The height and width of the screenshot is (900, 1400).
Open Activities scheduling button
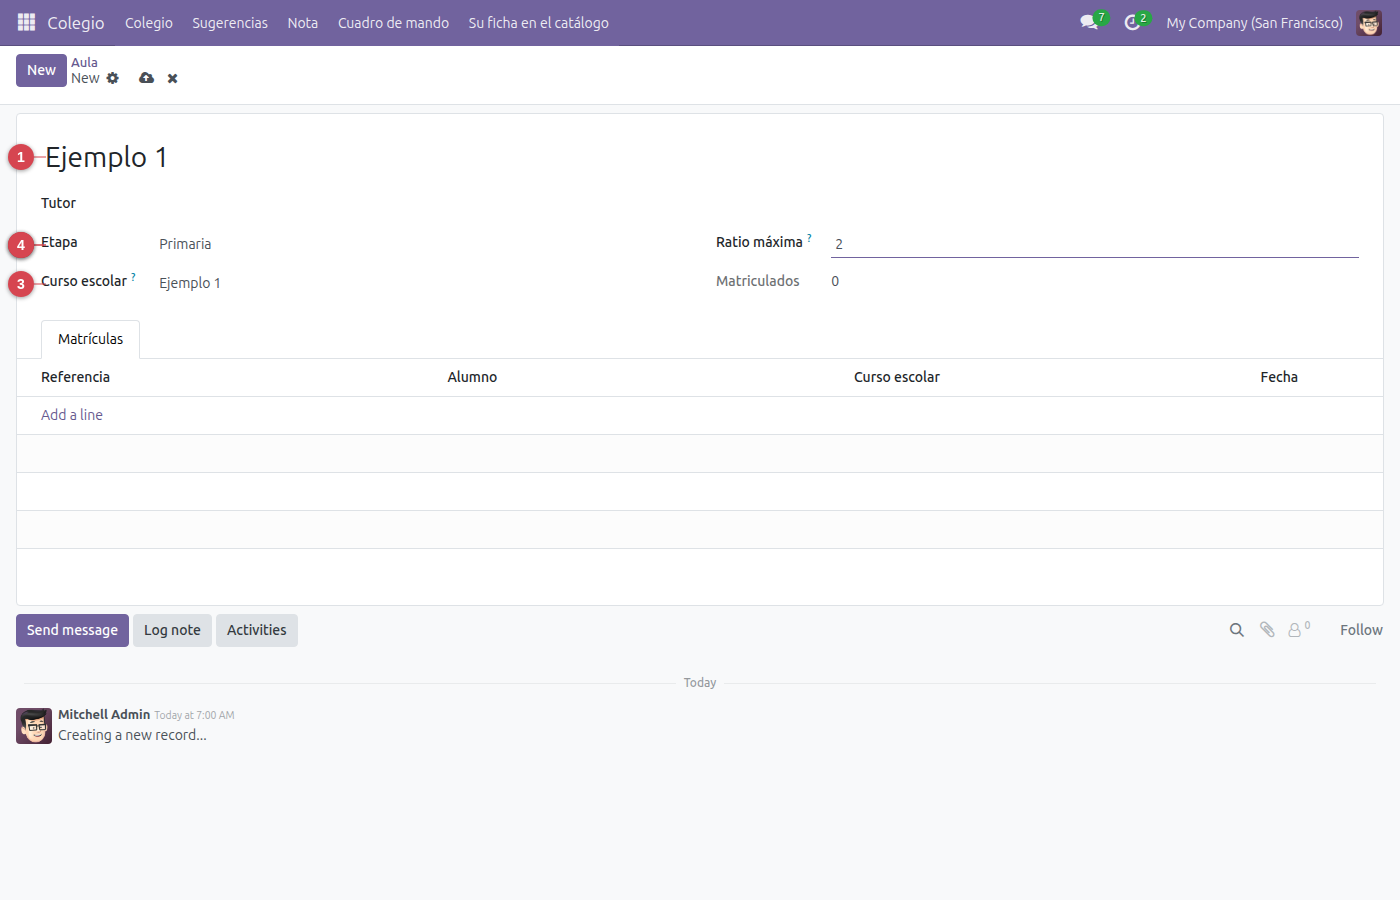point(256,630)
